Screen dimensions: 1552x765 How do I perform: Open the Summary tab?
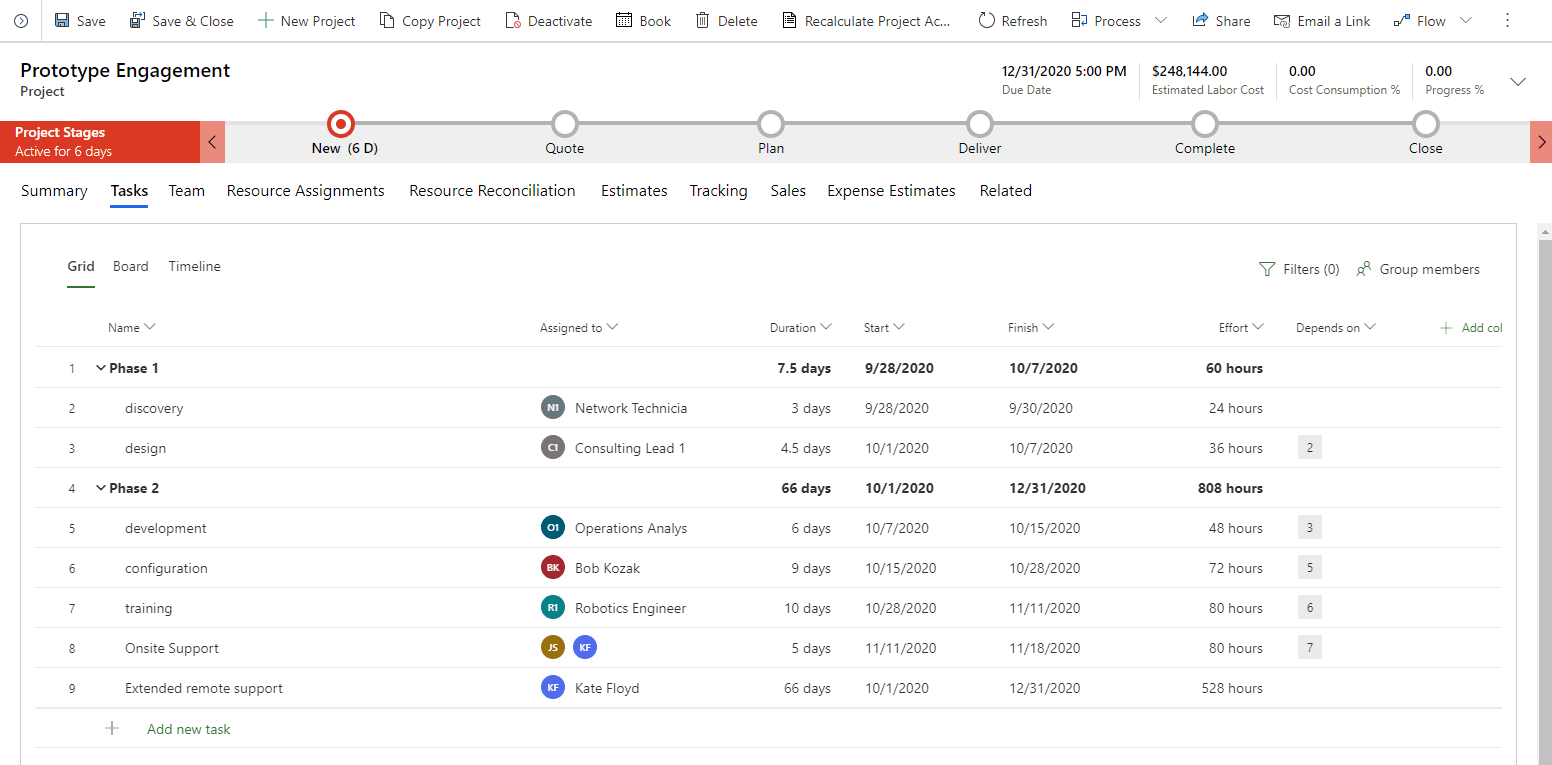click(x=54, y=191)
